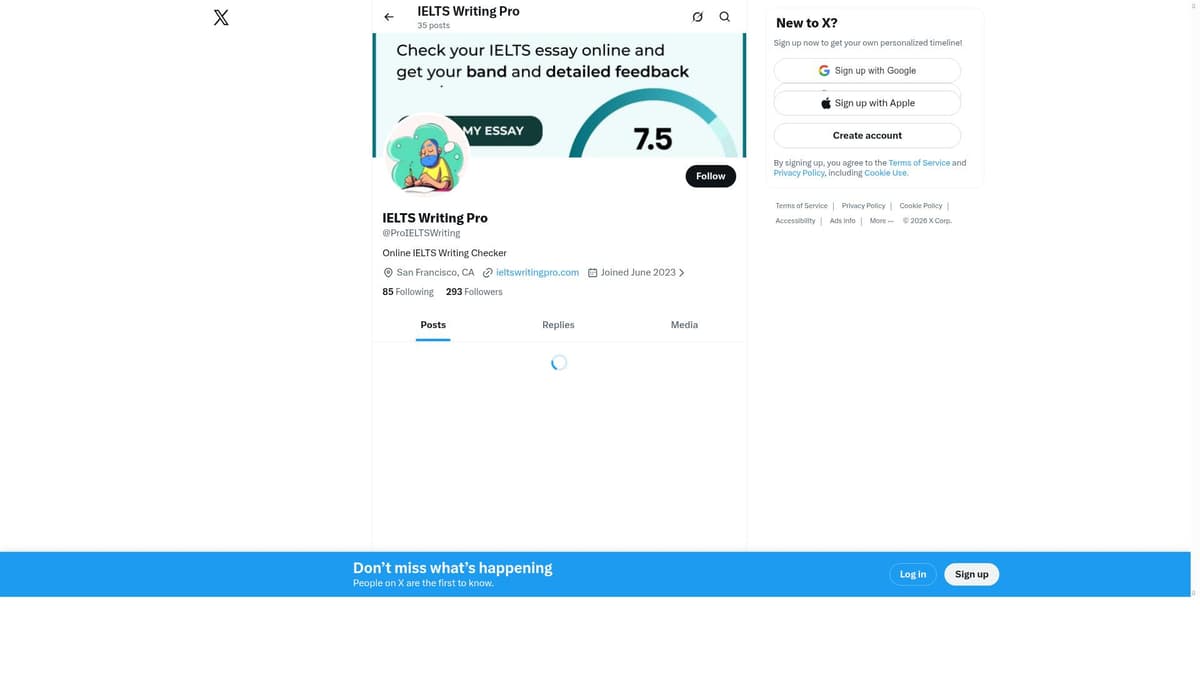Image resolution: width=1200 pixels, height=675 pixels.
Task: Open search with the magnifier icon
Action: click(725, 17)
